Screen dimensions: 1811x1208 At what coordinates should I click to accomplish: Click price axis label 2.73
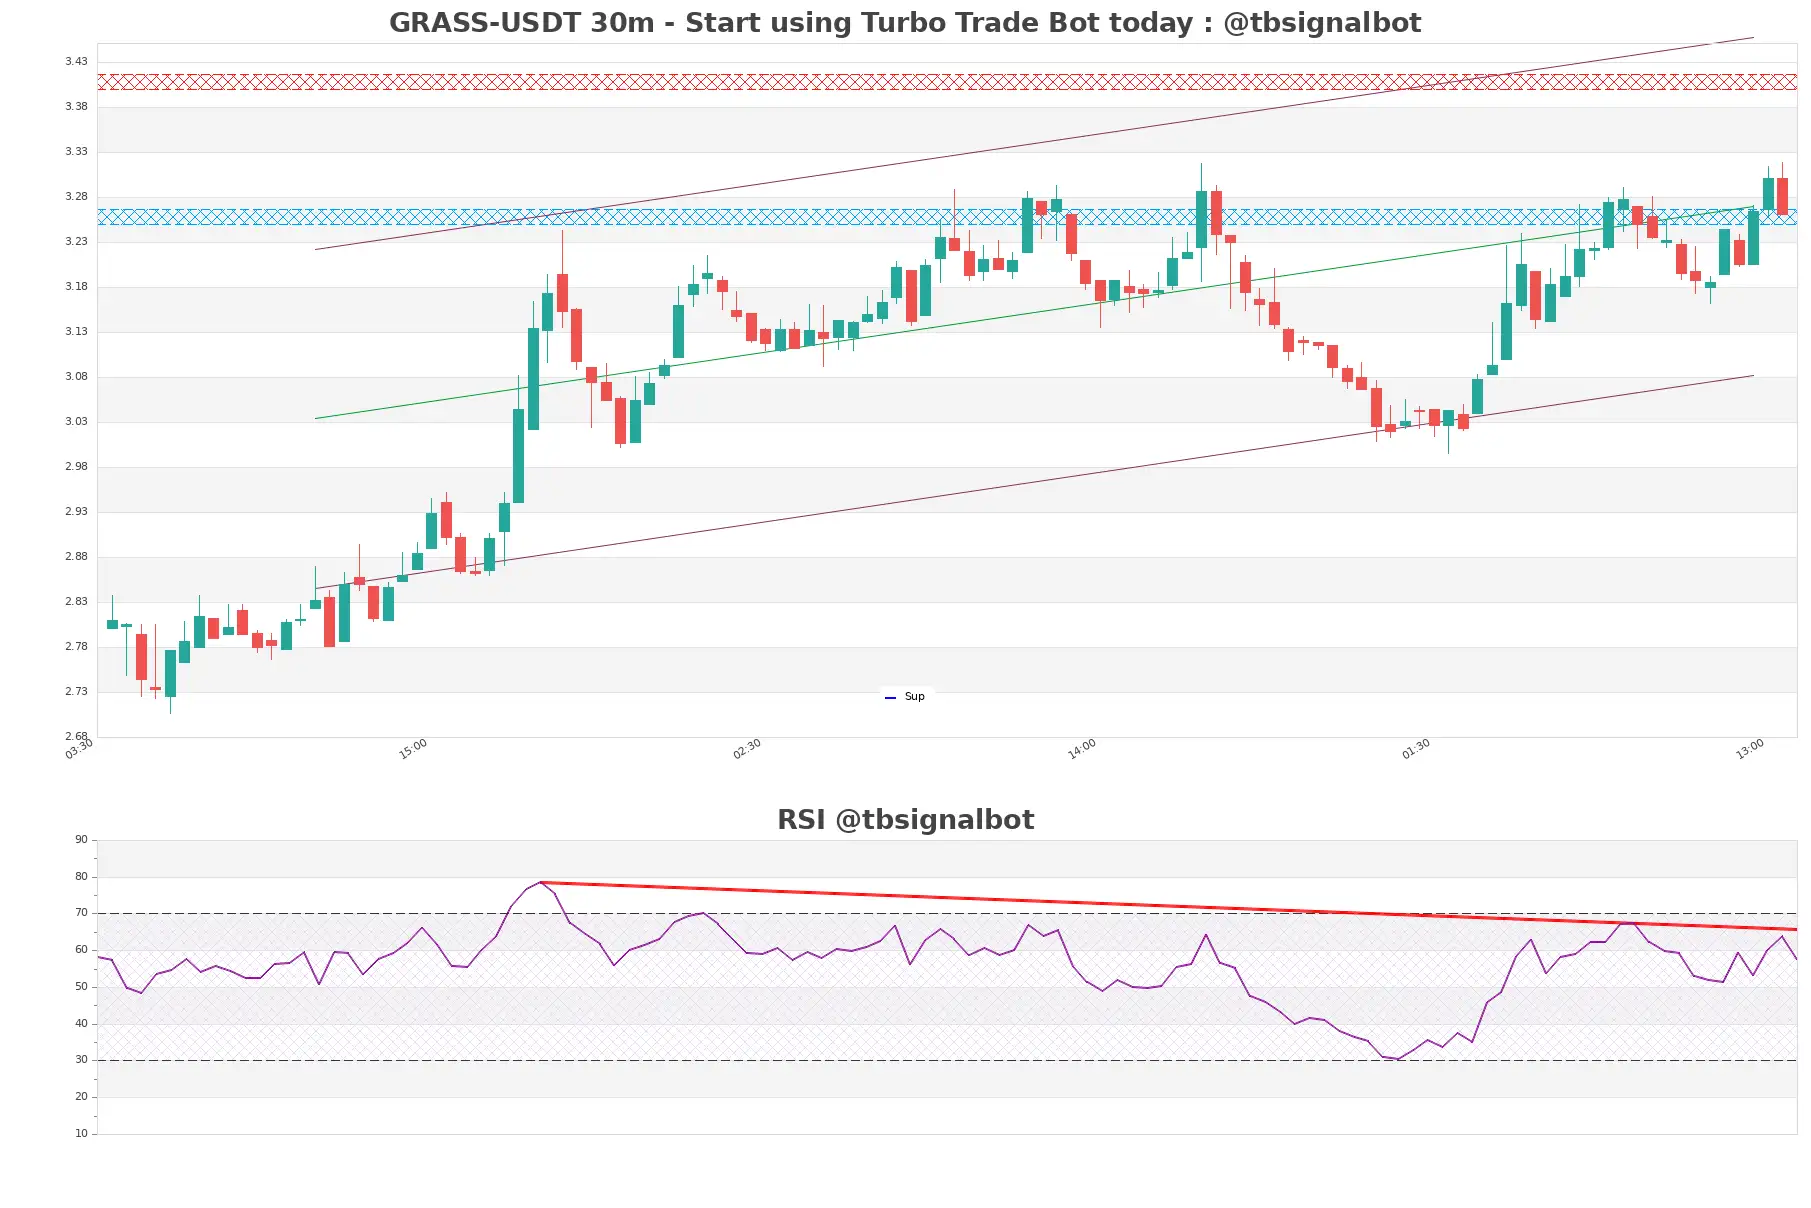point(76,692)
